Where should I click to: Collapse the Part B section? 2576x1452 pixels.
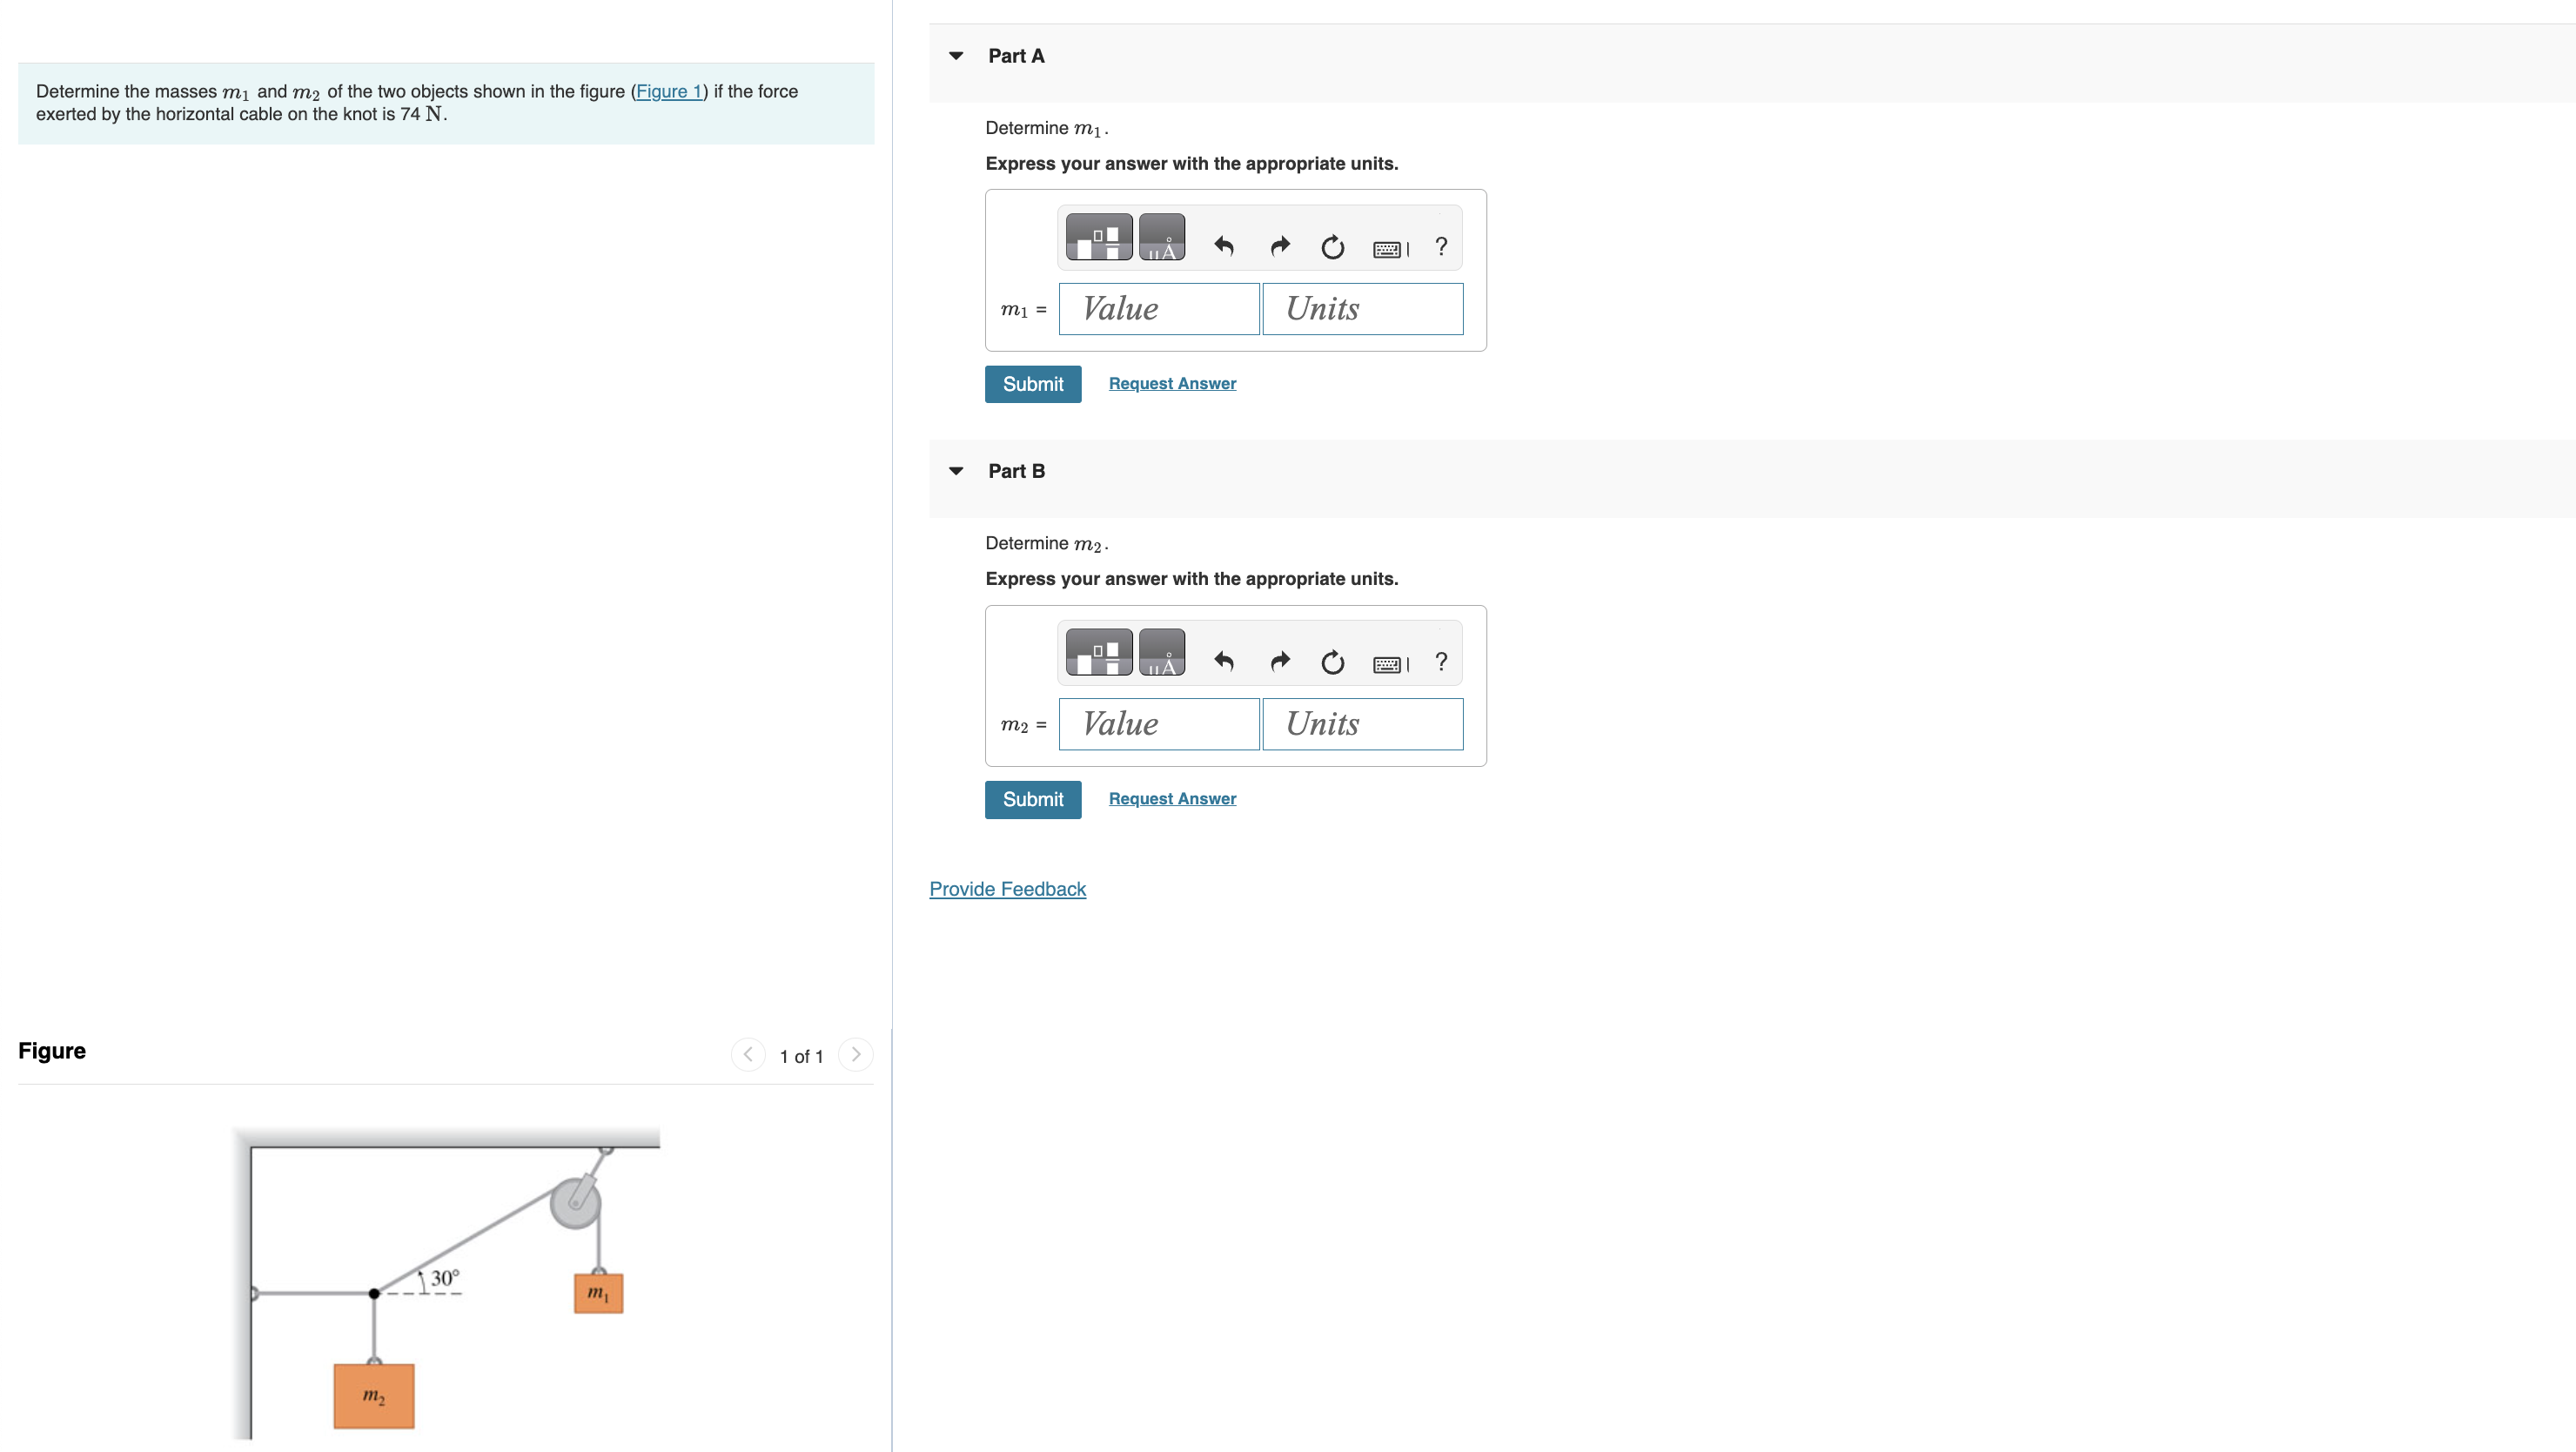point(956,471)
